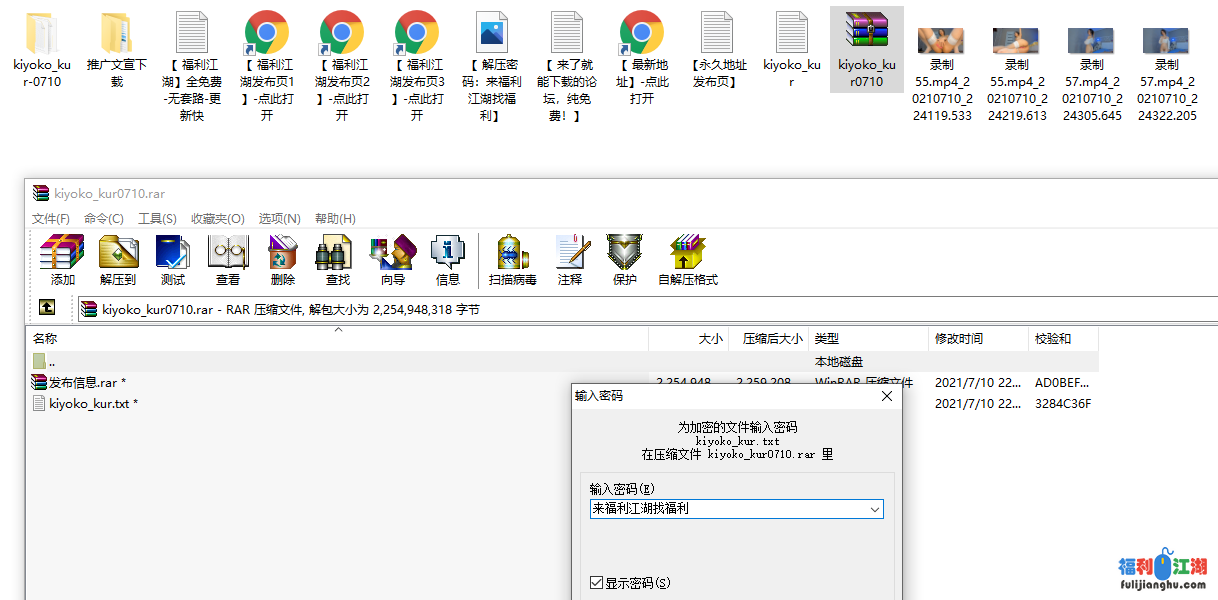The width and height of the screenshot is (1218, 600).
Task: Click the 解压到 (Extract To) toolbar icon
Action: 118,259
